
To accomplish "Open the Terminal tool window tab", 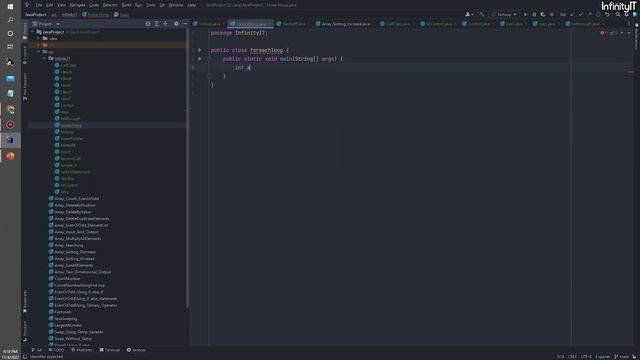I will click(x=110, y=350).
